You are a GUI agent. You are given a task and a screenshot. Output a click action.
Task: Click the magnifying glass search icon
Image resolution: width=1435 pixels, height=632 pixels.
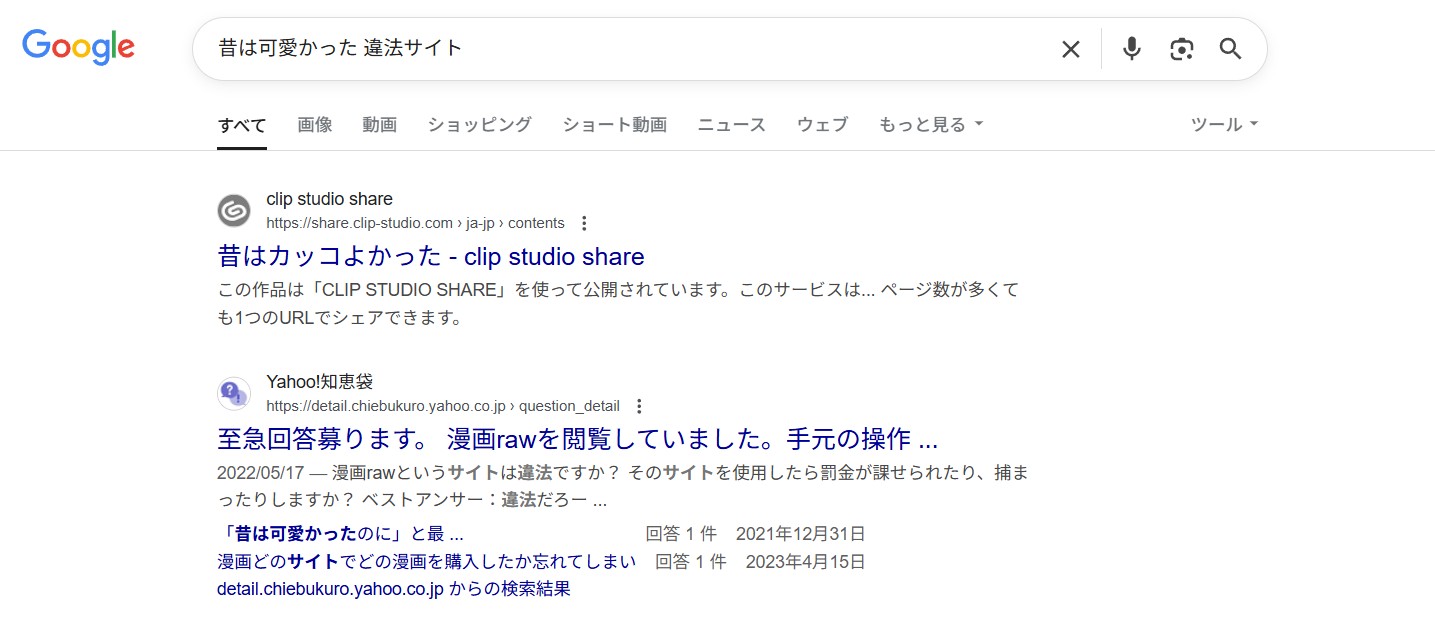[x=1230, y=48]
